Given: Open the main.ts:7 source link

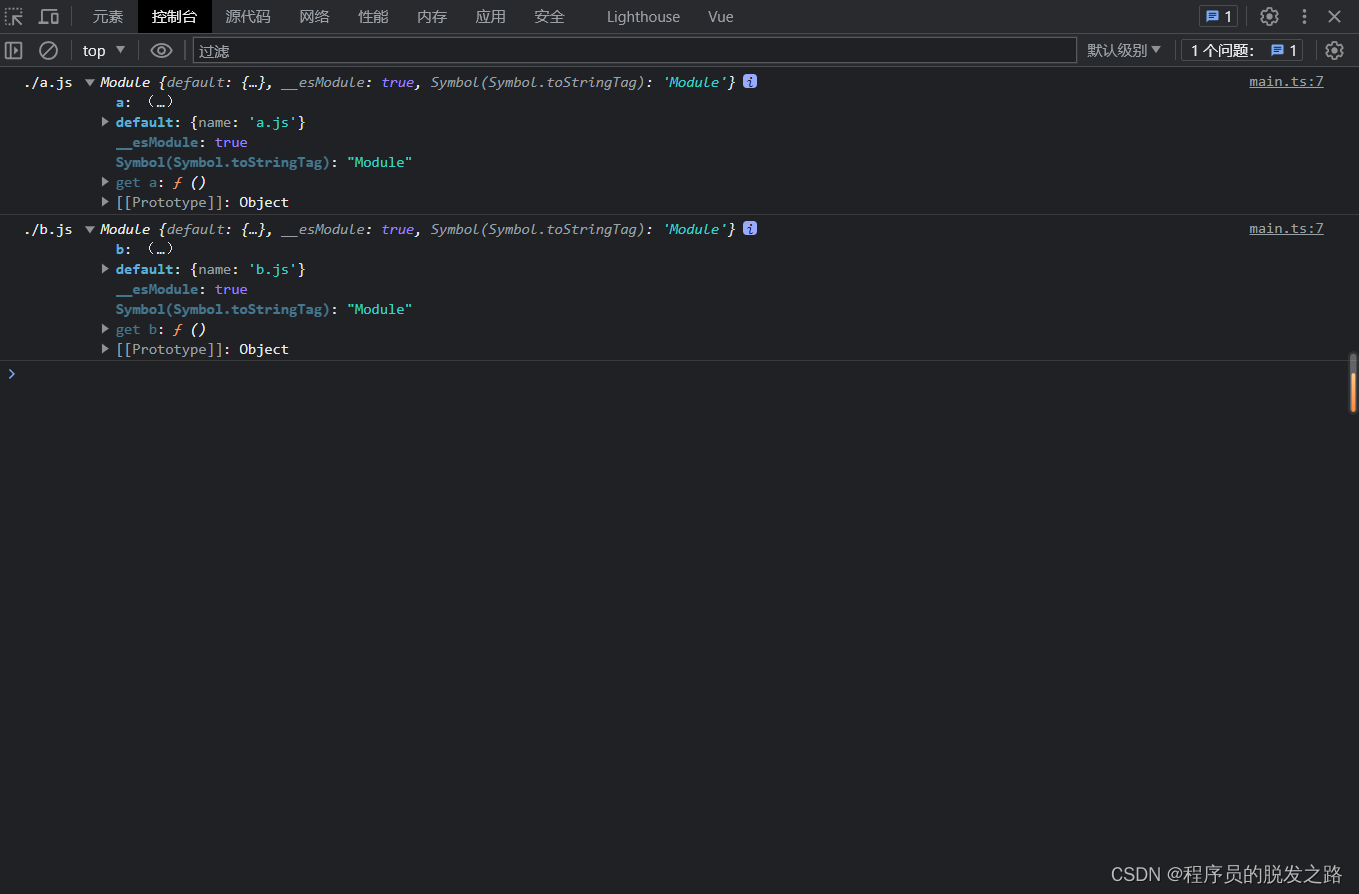Looking at the screenshot, I should pyautogui.click(x=1286, y=81).
